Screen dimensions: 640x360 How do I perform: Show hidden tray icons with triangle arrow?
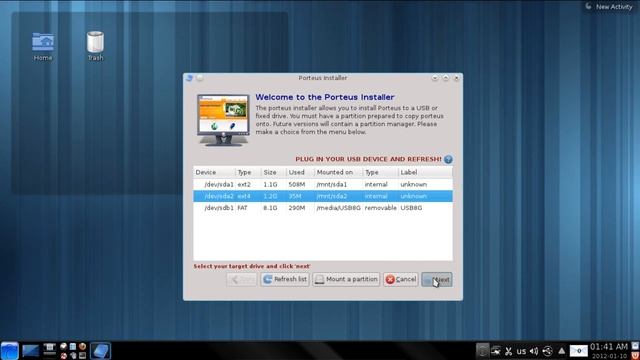pos(562,351)
